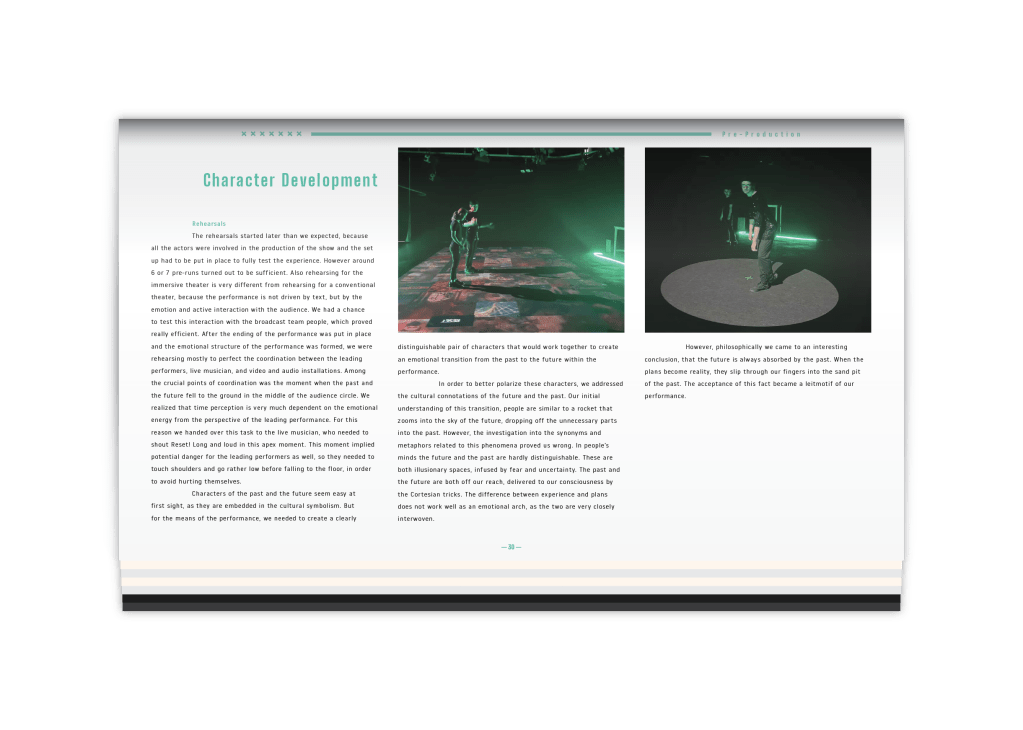
Task: Click the green neon light in left photo
Action: pyautogui.click(x=610, y=250)
